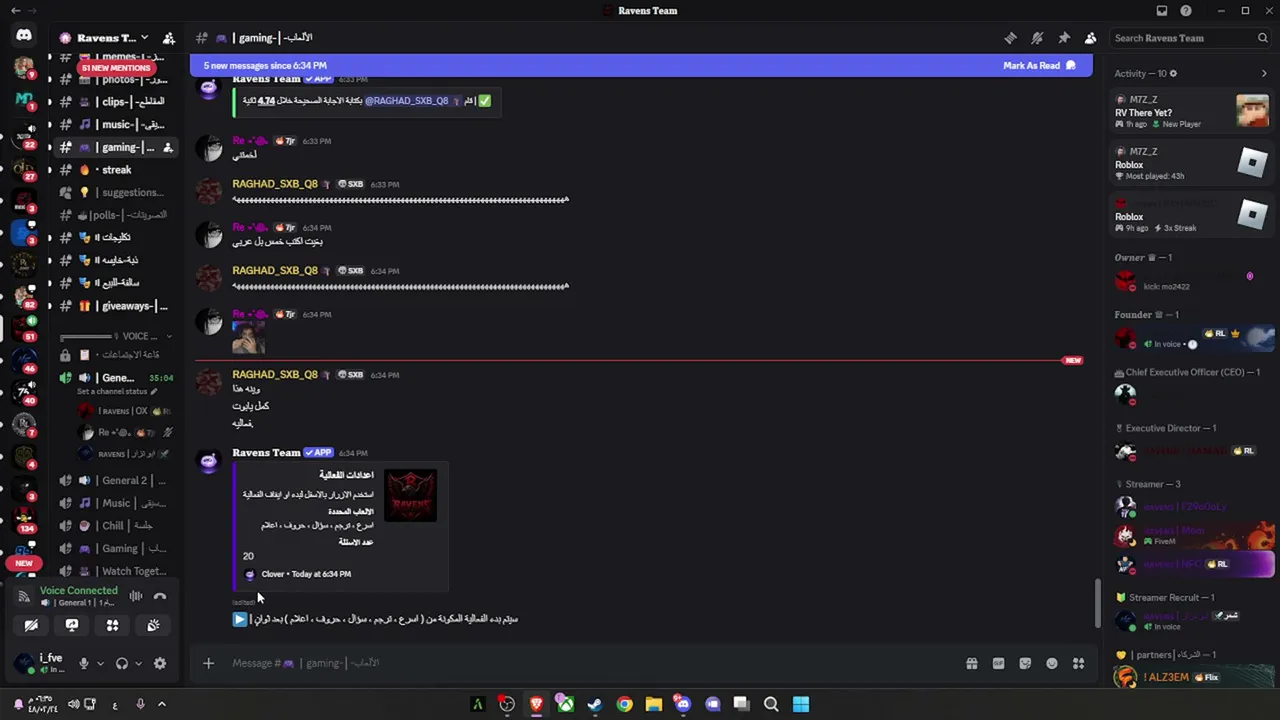Screen dimensions: 1280x720
Task: Join the Gaming voice channel
Action: pyautogui.click(x=118, y=549)
